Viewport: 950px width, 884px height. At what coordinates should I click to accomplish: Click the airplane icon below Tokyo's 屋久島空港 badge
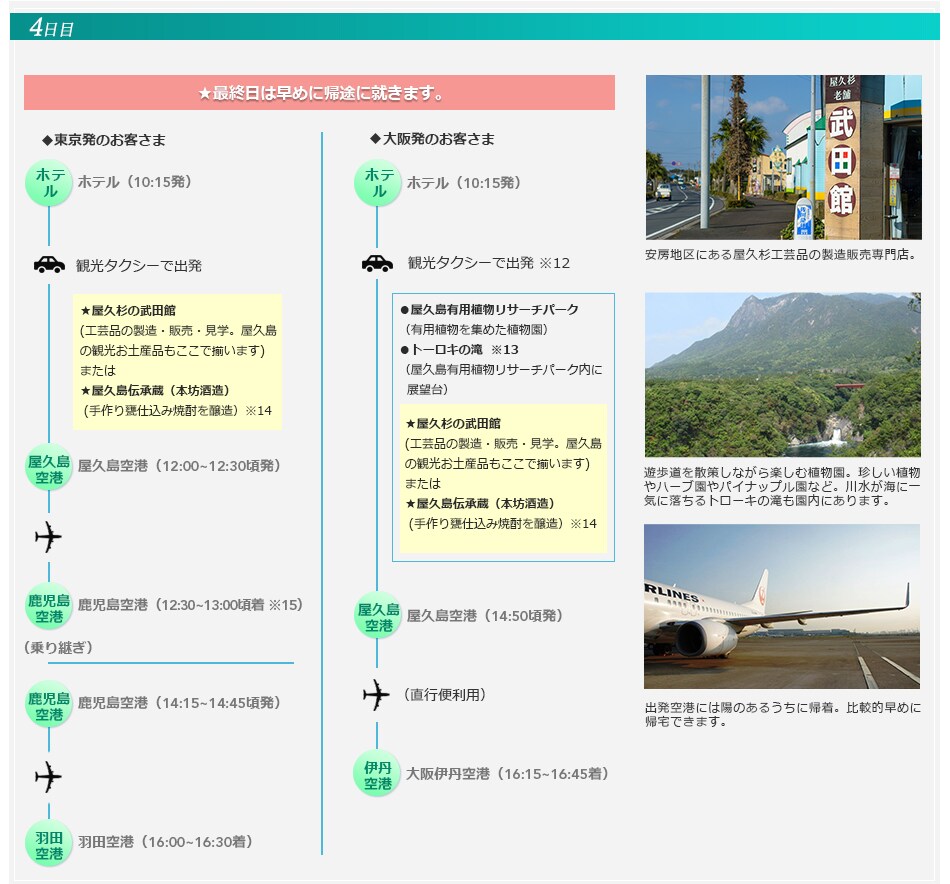[49, 537]
